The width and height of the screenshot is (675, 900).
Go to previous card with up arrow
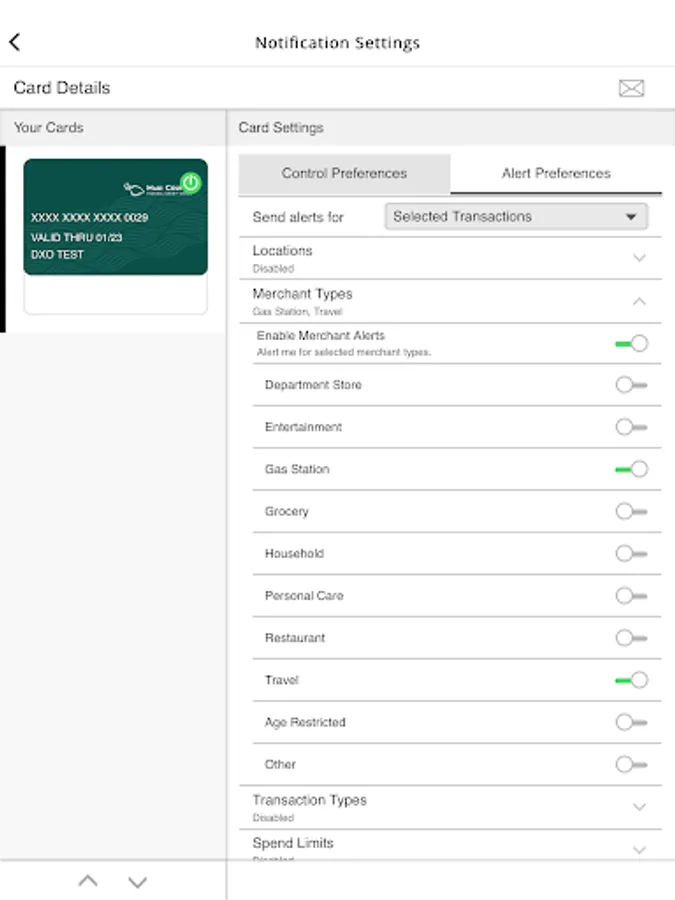click(x=88, y=881)
